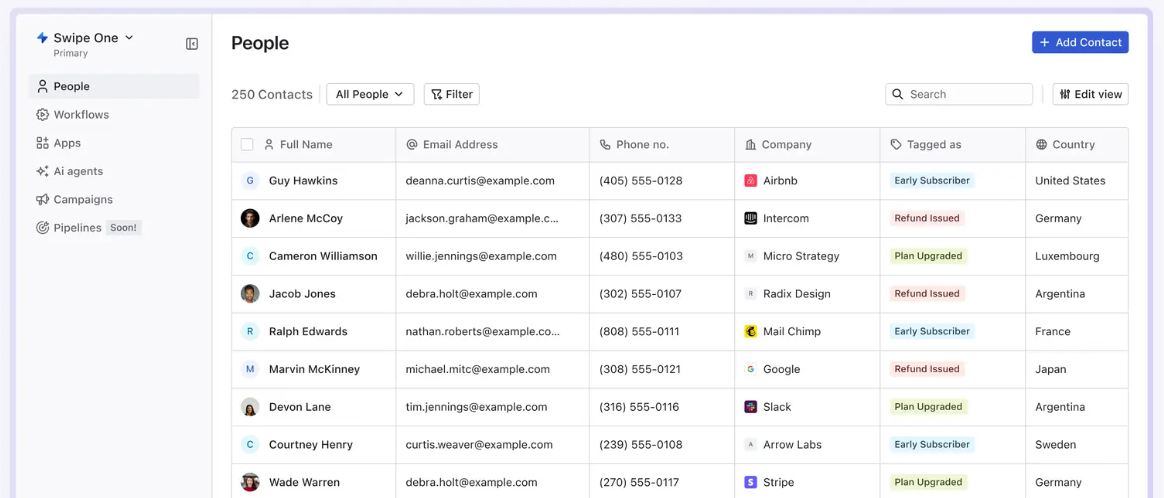Viewport: 1164px width, 498px height.
Task: Click Ralph Edwards's R avatar
Action: (250, 331)
